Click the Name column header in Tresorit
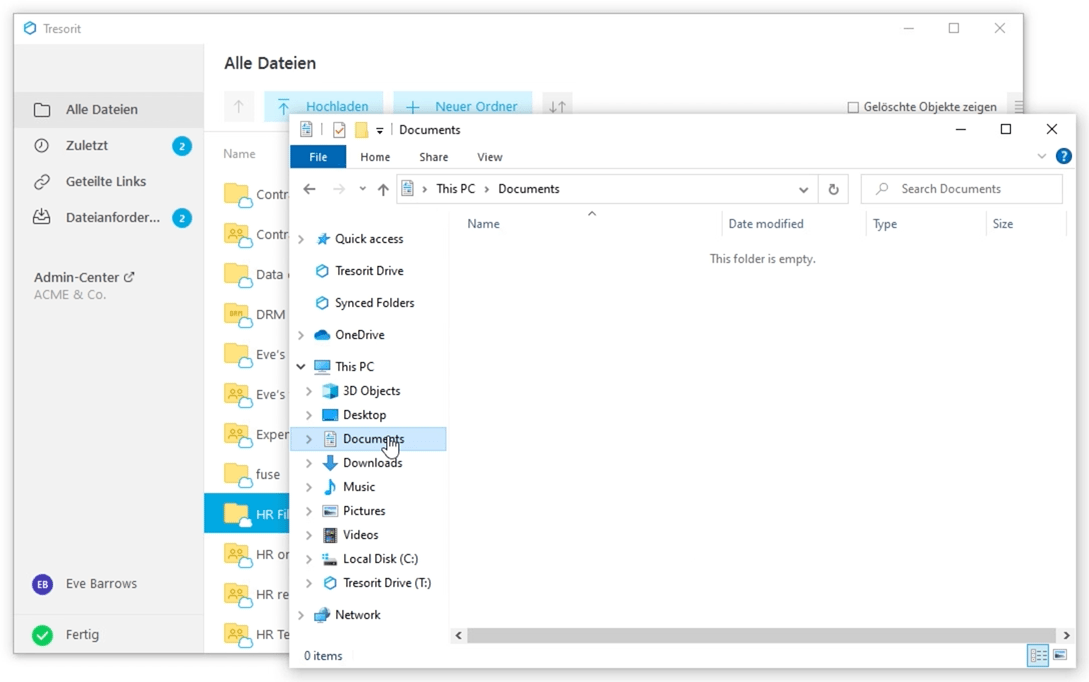The height and width of the screenshot is (682, 1089). pyautogui.click(x=239, y=154)
